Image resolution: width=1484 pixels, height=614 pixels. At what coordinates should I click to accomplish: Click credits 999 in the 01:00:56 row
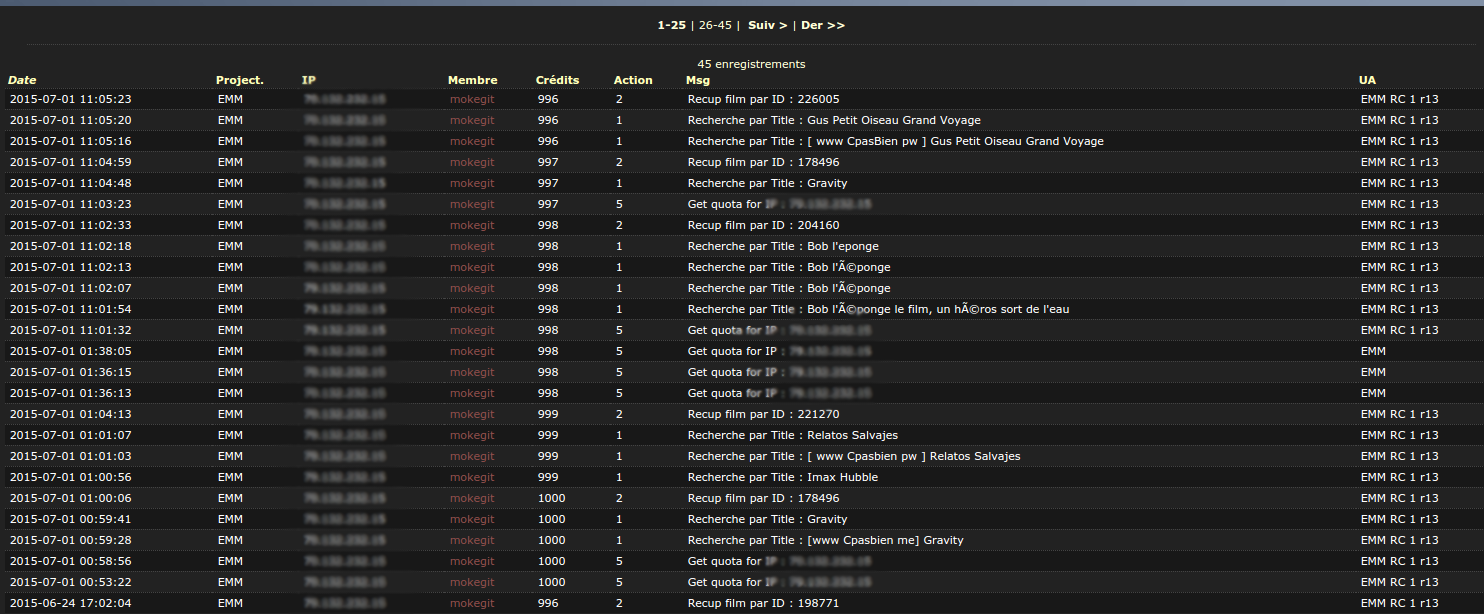[548, 477]
